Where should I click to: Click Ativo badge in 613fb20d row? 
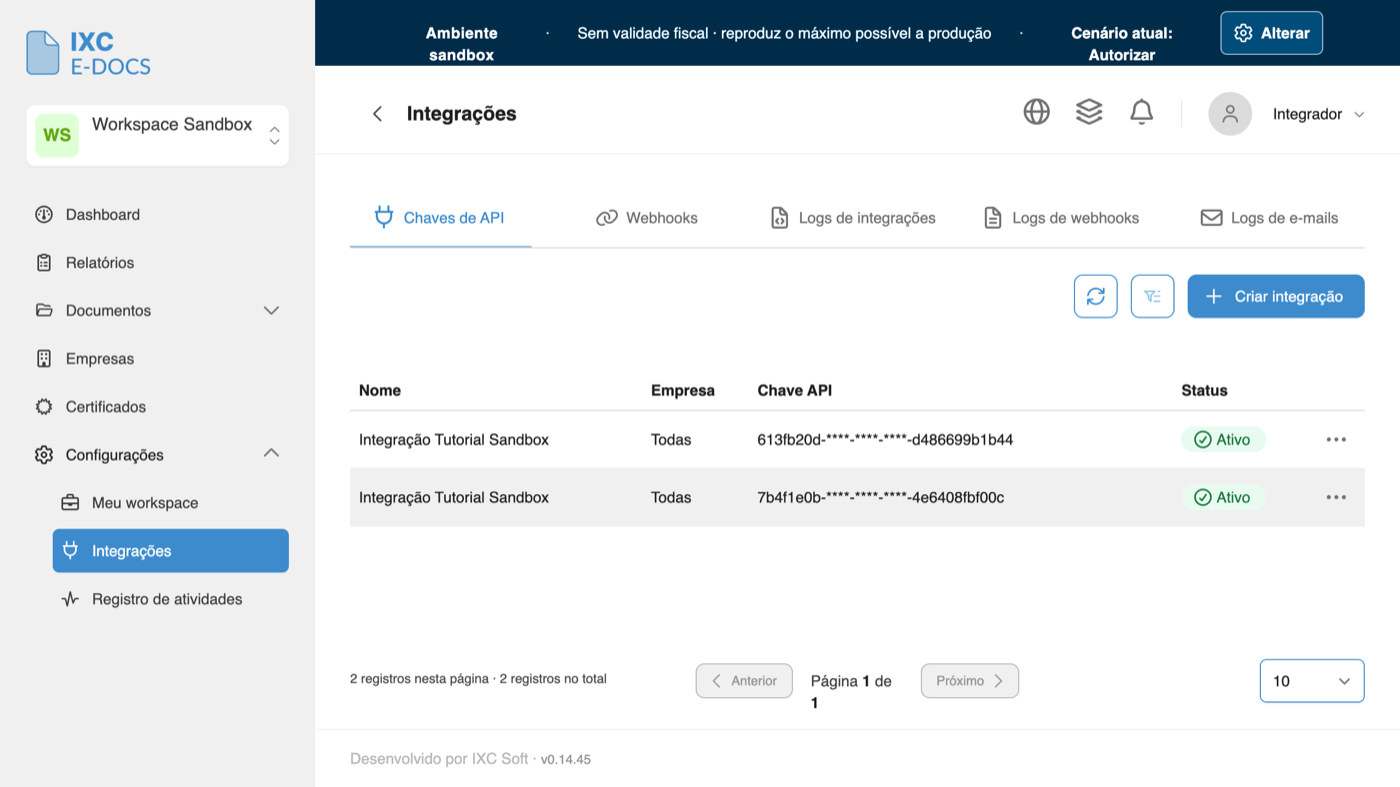tap(1223, 439)
